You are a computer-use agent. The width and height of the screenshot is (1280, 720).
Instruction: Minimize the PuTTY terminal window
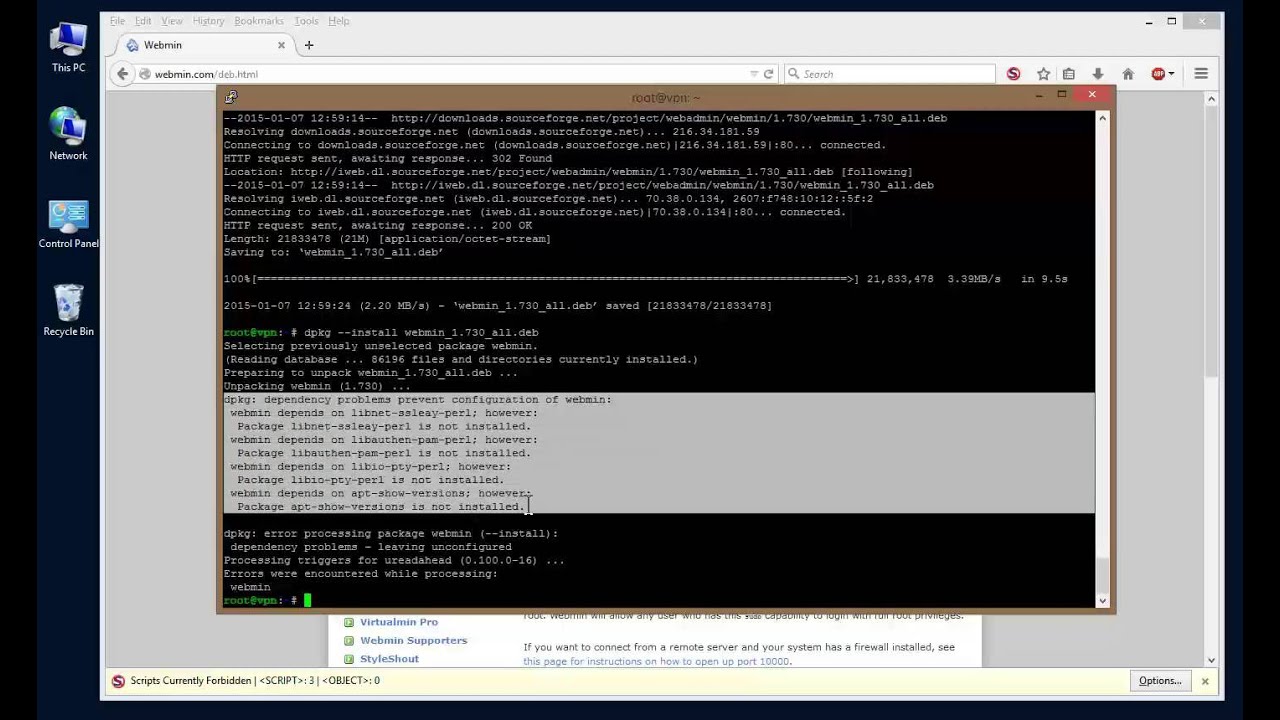1038,95
